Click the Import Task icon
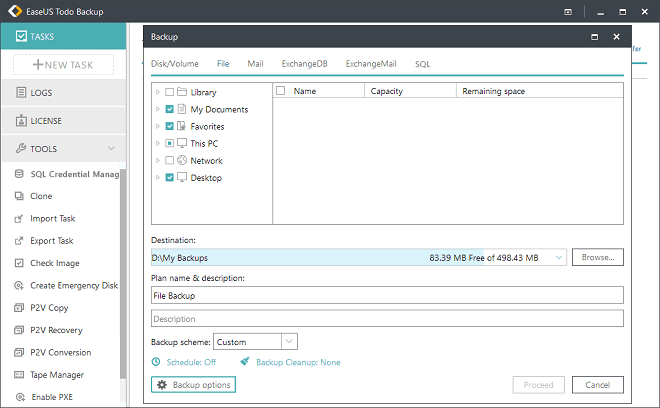Viewport: 660px width, 408px height. [19, 219]
